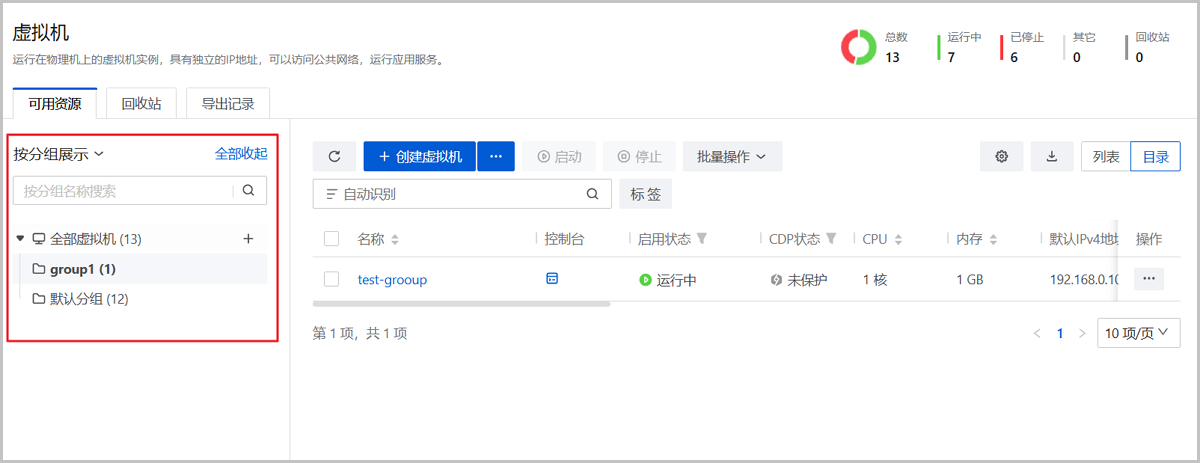Add a new group with plus icon
This screenshot has height=463, width=1200.
[x=249, y=239]
